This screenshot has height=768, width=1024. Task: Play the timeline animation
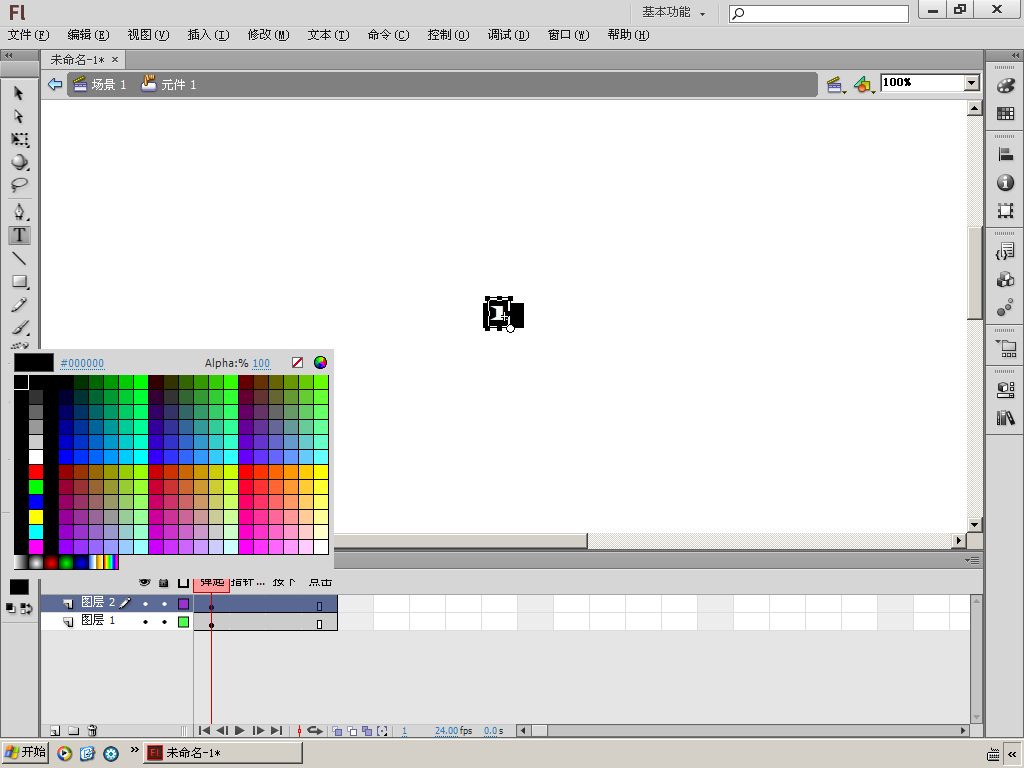(x=240, y=731)
